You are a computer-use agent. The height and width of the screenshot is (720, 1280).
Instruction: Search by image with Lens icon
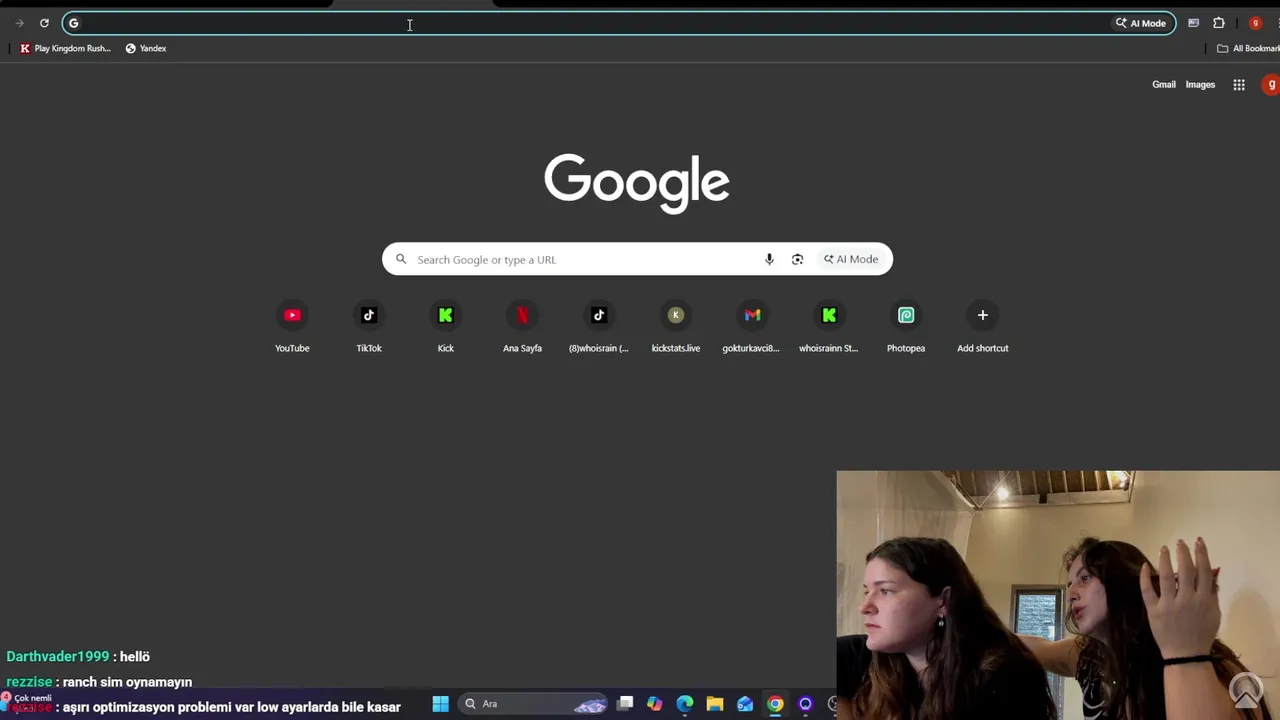coord(797,259)
